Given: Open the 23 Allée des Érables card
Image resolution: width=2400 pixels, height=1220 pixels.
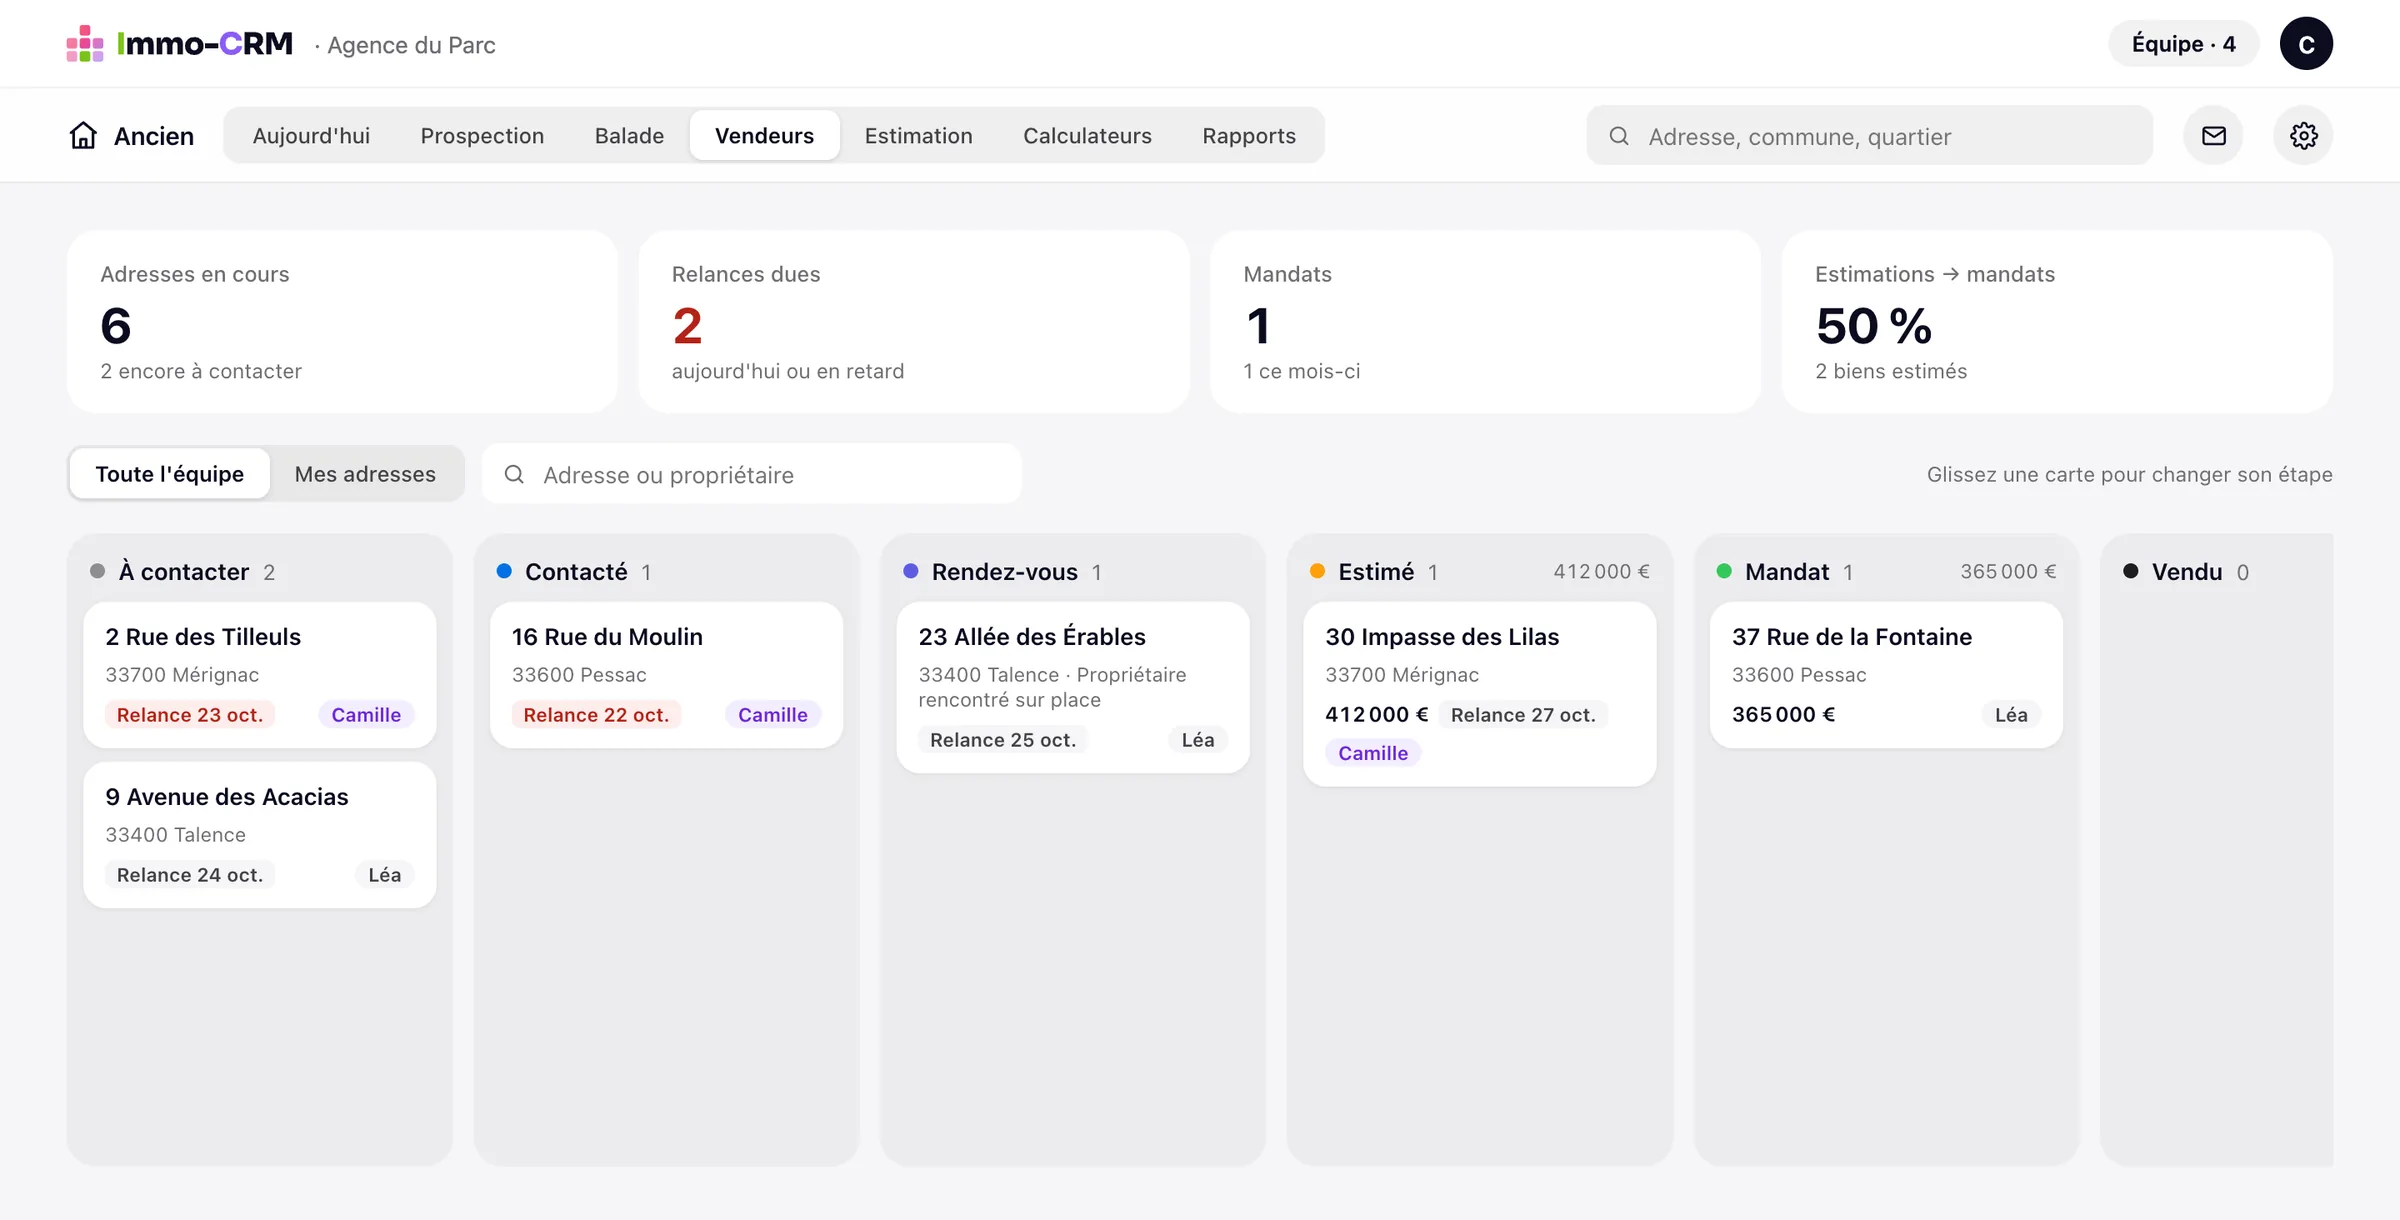Looking at the screenshot, I should [1073, 687].
